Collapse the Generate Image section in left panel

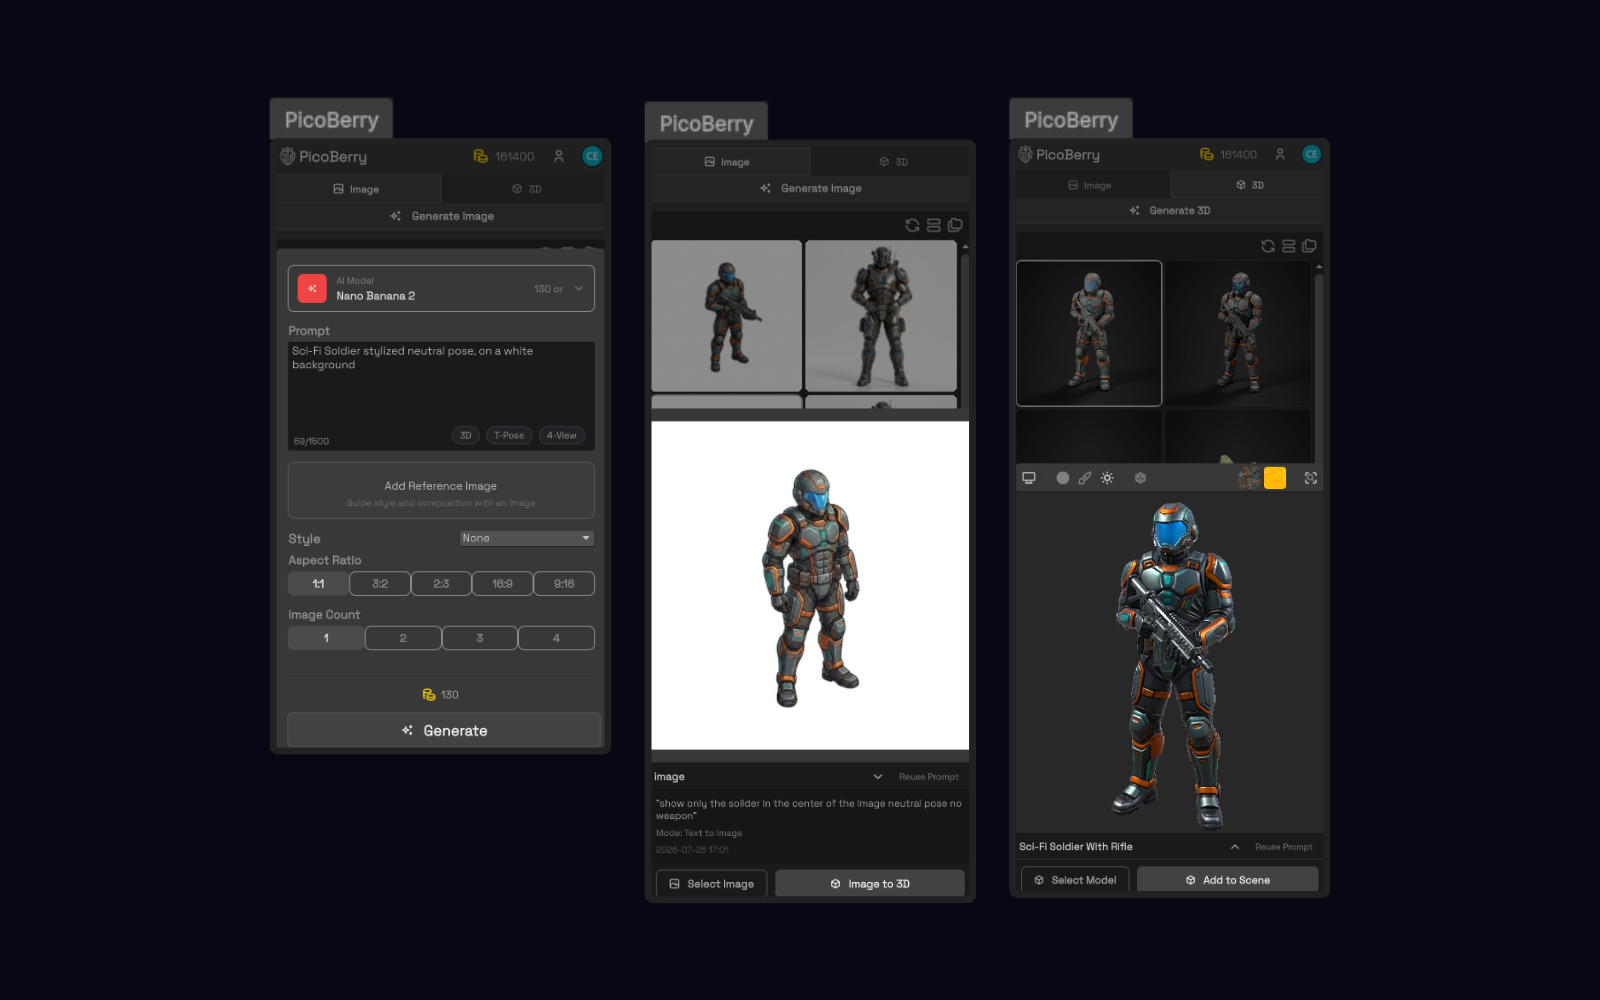[441, 216]
